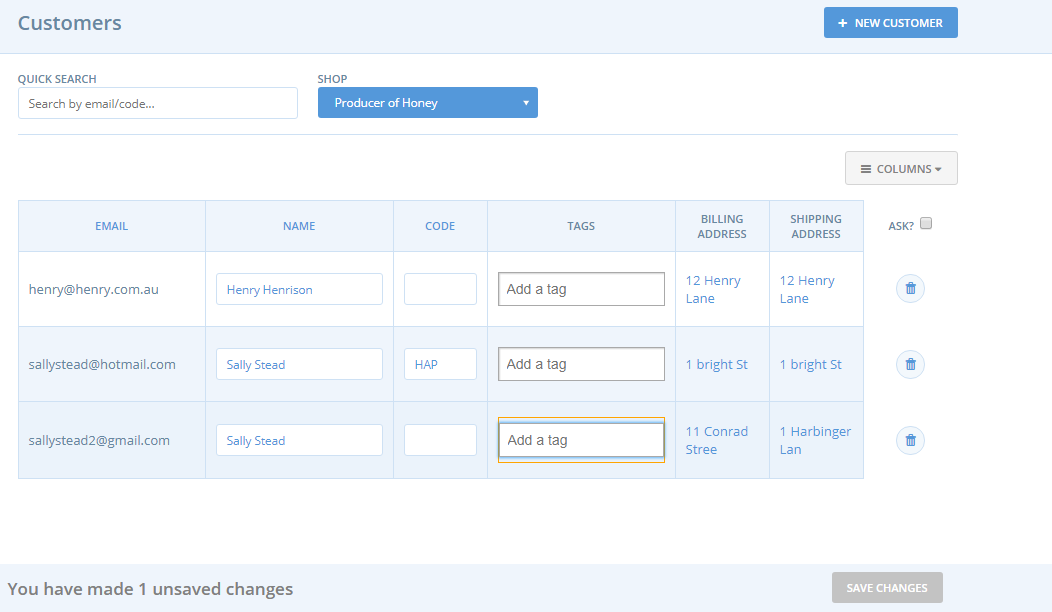Viewport: 1052px width, 612px height.
Task: Click the New Customer button
Action: (890, 23)
